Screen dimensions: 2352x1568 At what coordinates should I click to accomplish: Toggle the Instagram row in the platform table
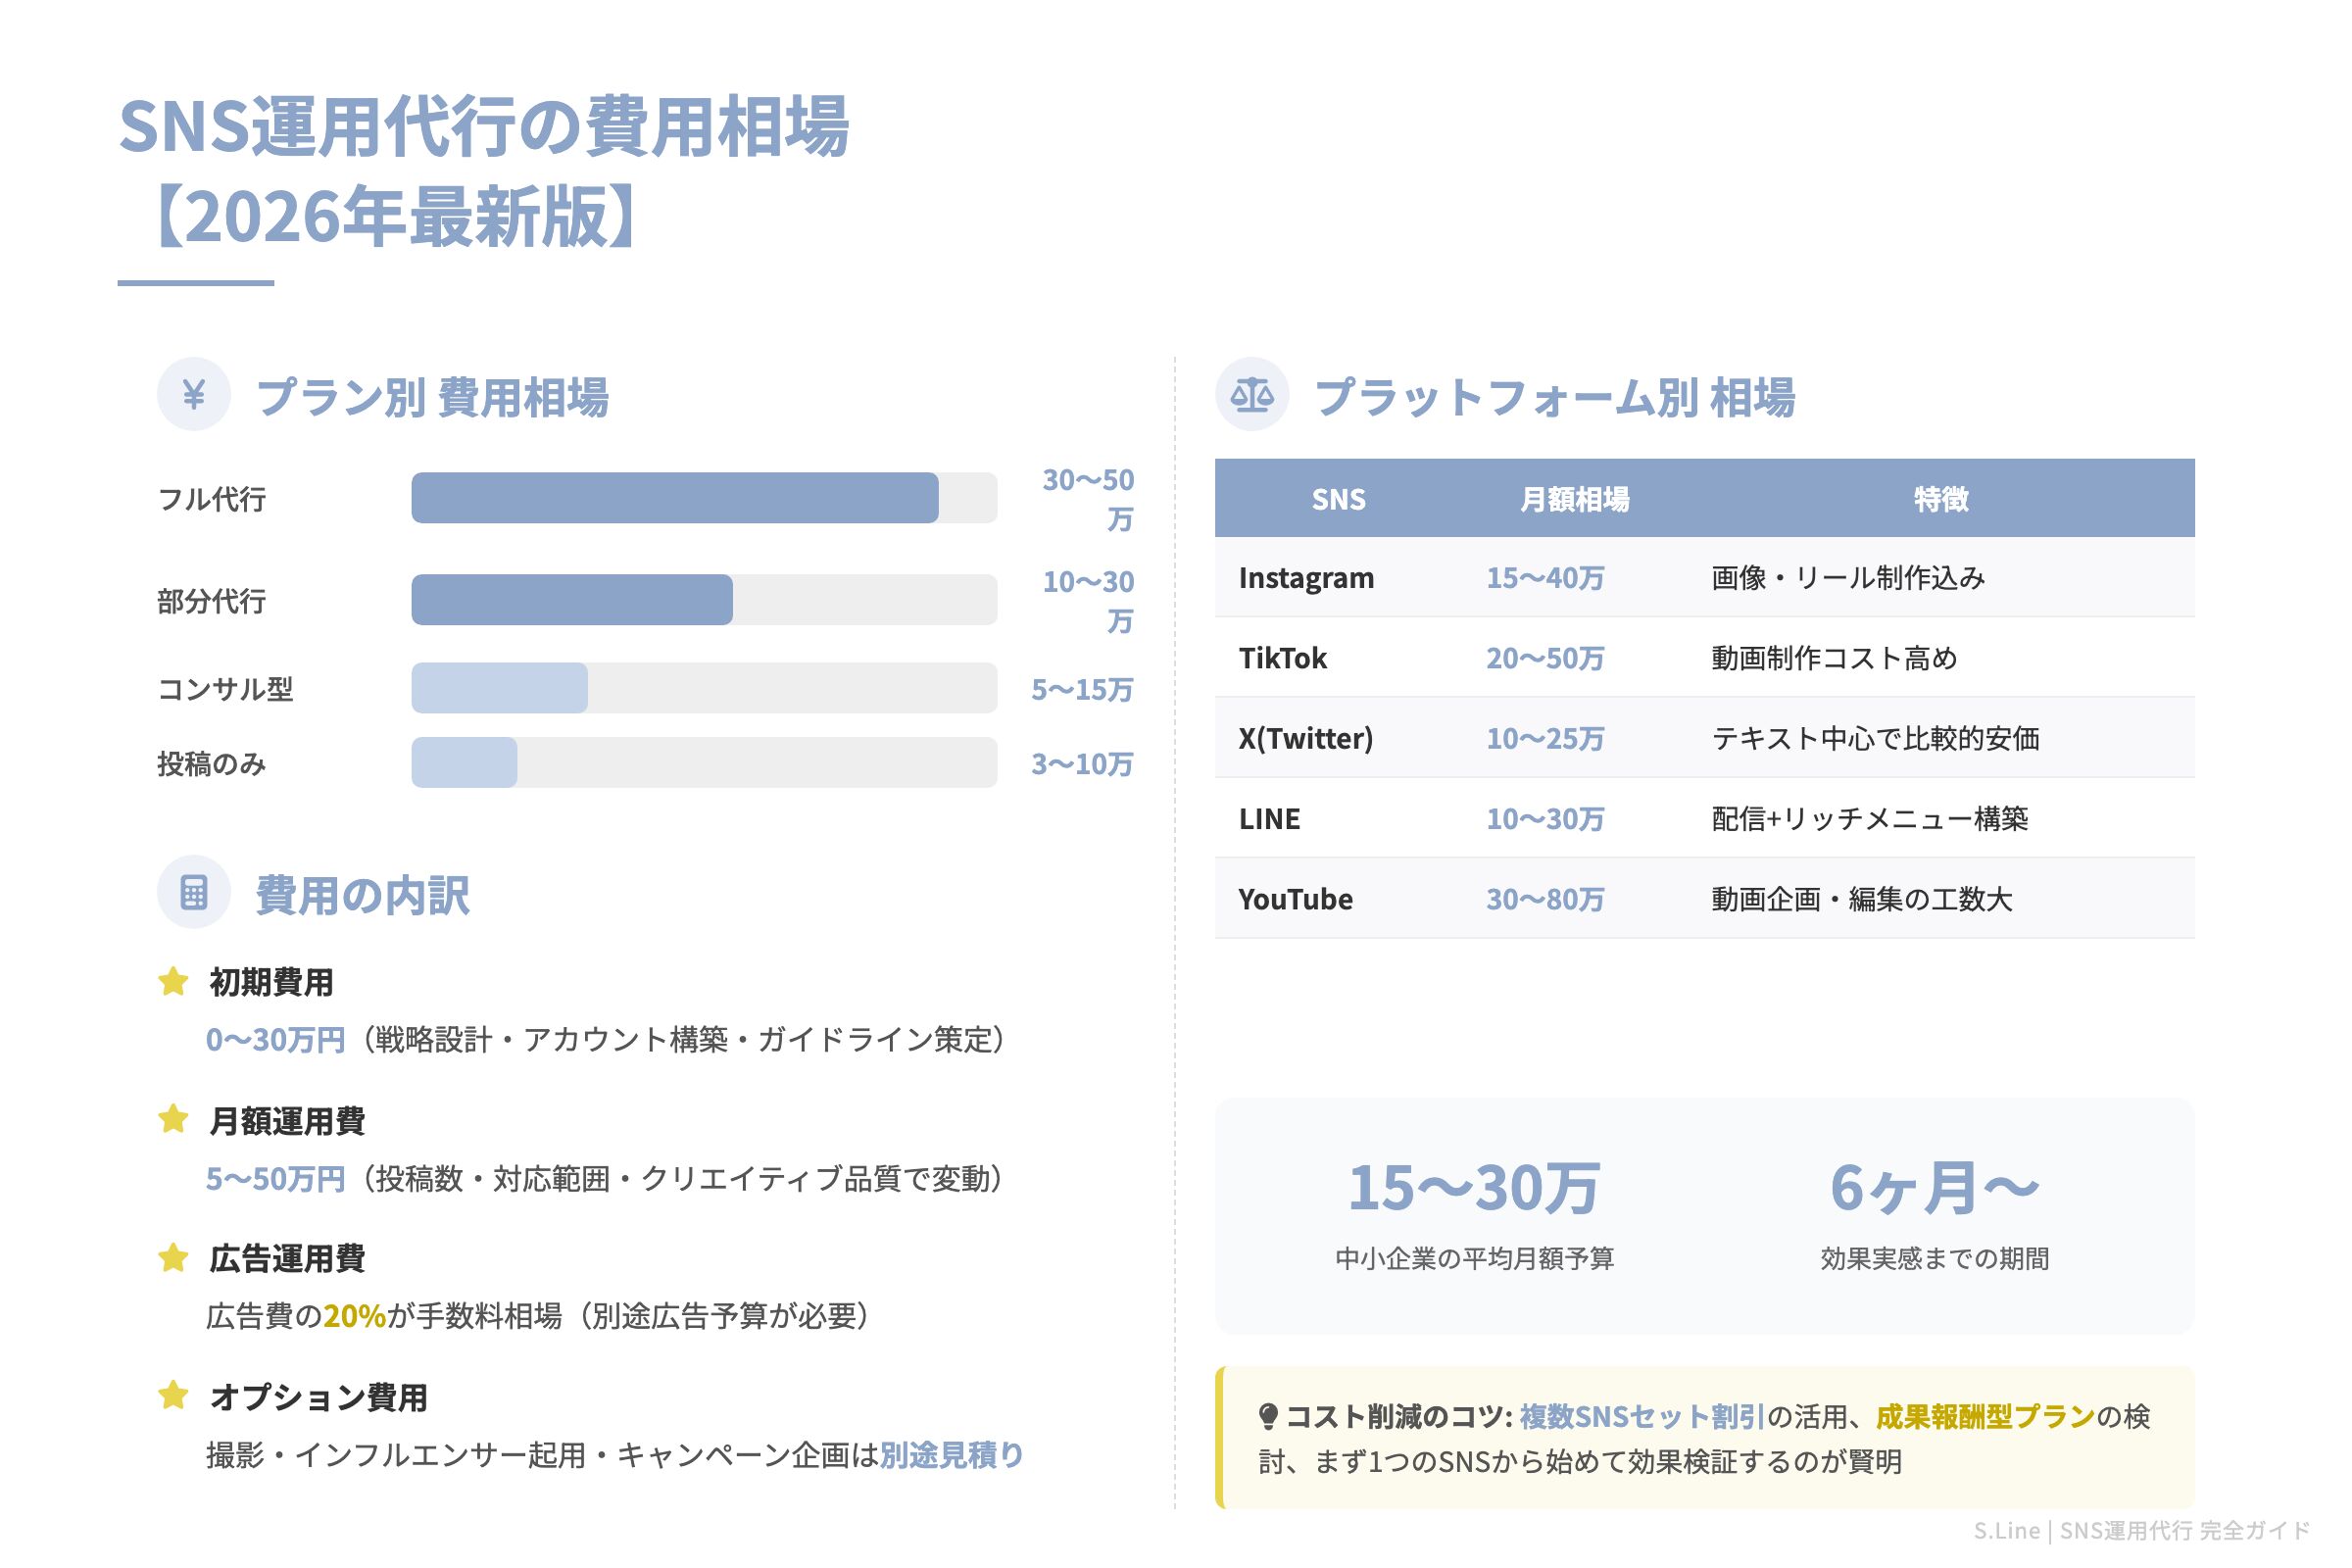pos(1700,578)
